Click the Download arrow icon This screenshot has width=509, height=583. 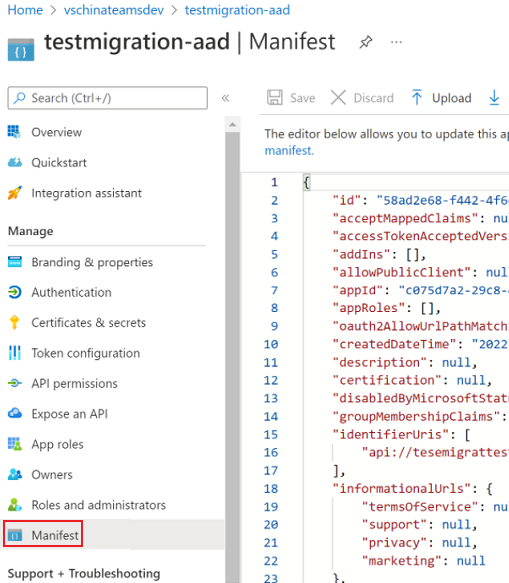[494, 97]
